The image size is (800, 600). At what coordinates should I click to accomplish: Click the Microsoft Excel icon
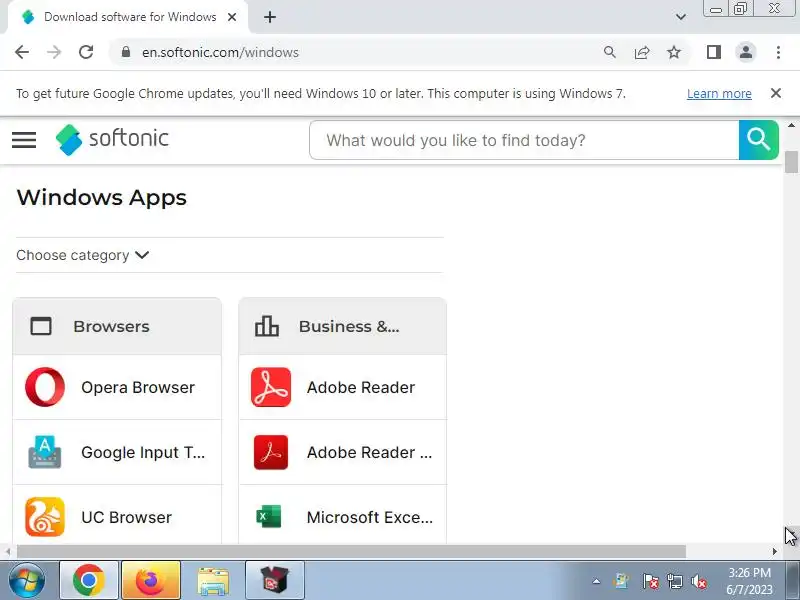pyautogui.click(x=269, y=516)
